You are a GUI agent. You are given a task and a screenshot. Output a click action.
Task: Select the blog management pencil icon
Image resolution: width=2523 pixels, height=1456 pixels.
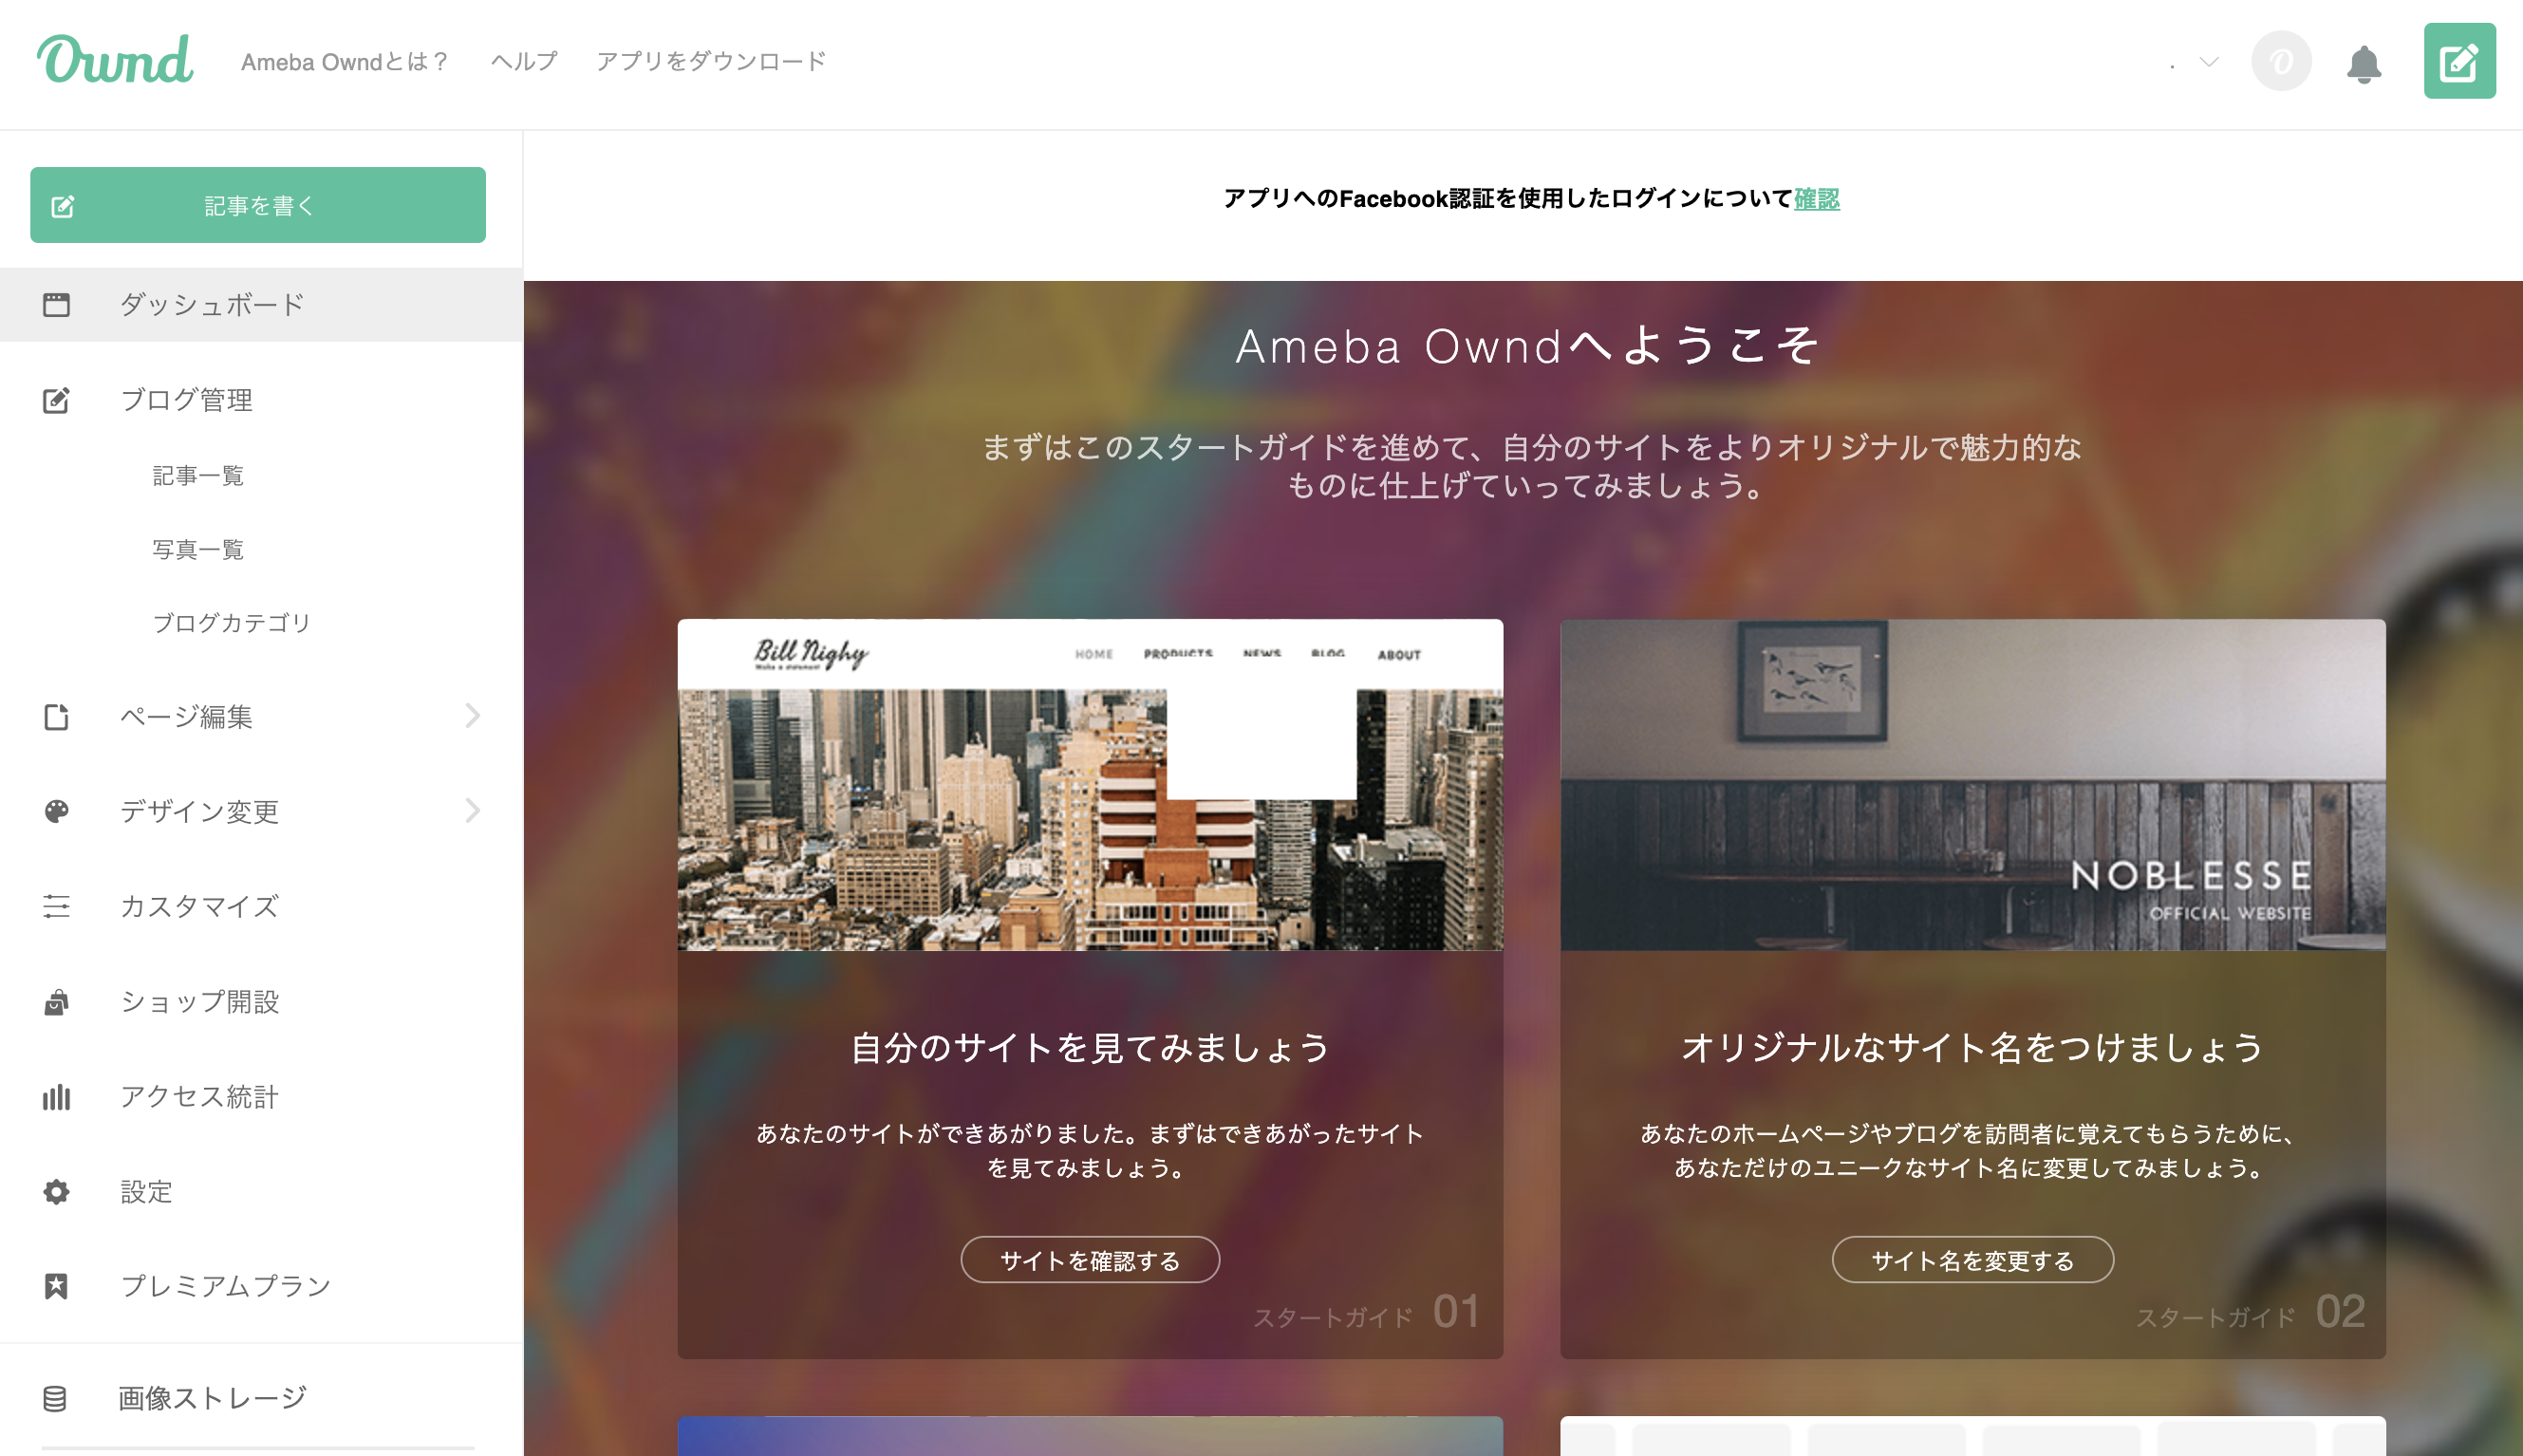tap(56, 399)
